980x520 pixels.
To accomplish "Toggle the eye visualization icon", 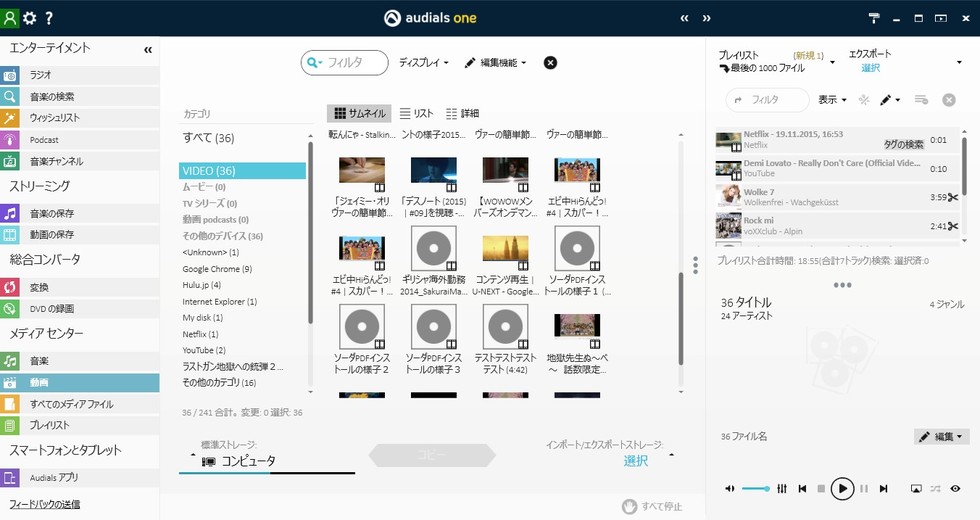I will coord(955,489).
